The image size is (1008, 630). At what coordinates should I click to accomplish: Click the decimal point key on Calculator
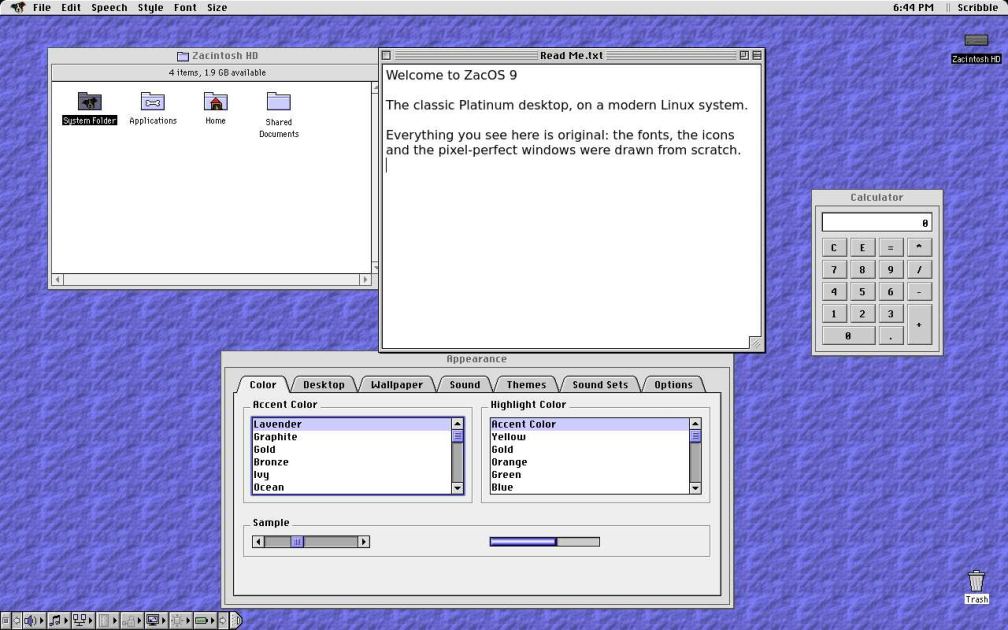(x=890, y=336)
